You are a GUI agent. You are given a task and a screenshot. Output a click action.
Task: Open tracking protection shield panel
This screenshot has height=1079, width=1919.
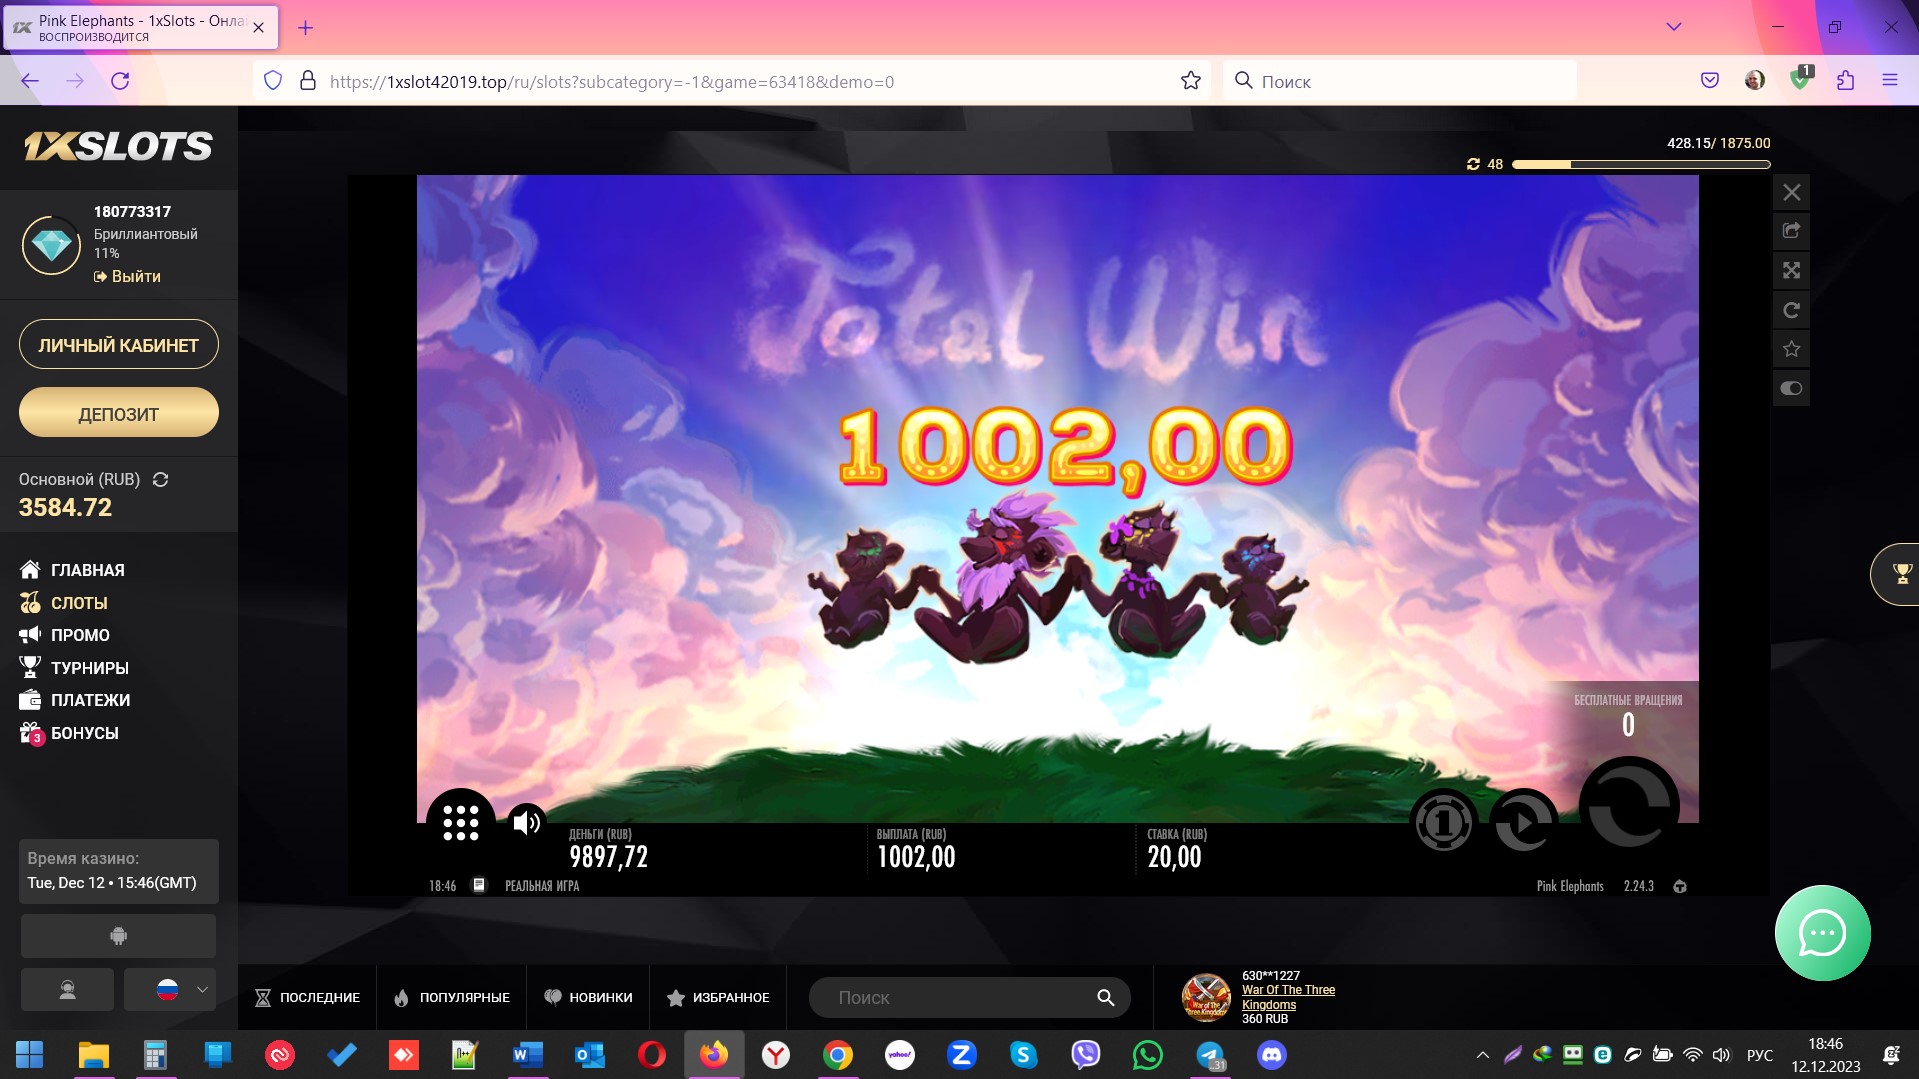click(273, 81)
